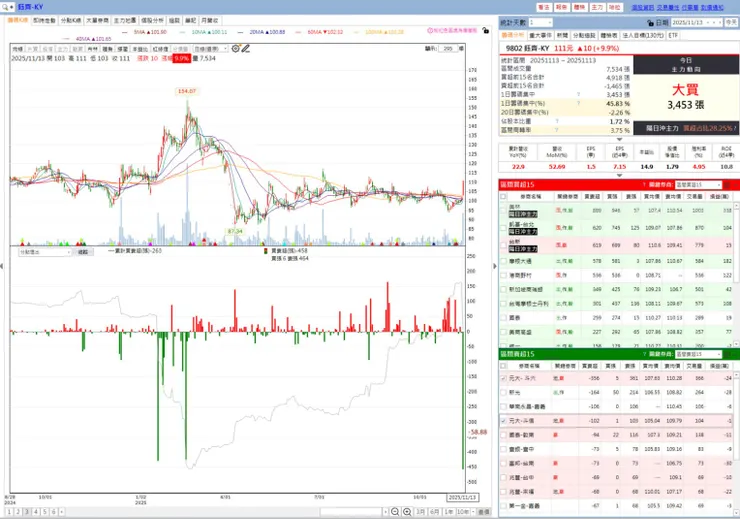740x519 pixels.
Task: Click the red 主力 button at top
Action: pos(597,7)
